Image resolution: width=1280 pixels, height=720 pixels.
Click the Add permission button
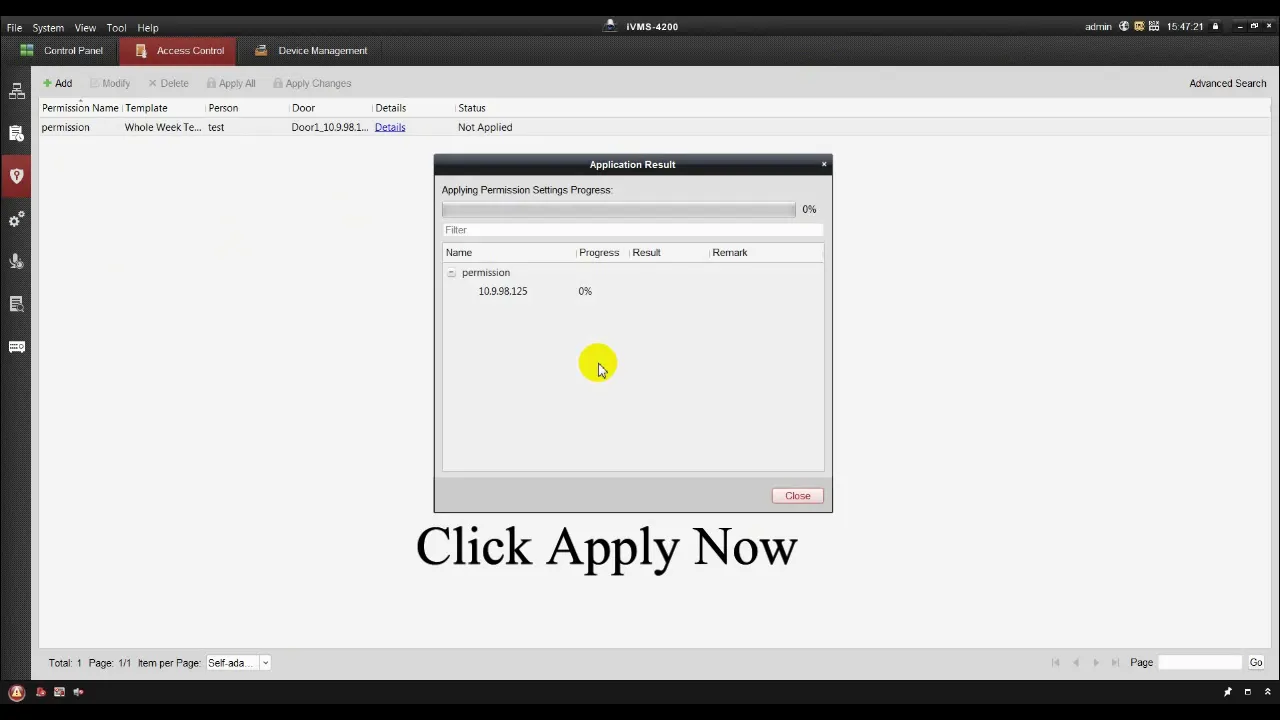57,84
